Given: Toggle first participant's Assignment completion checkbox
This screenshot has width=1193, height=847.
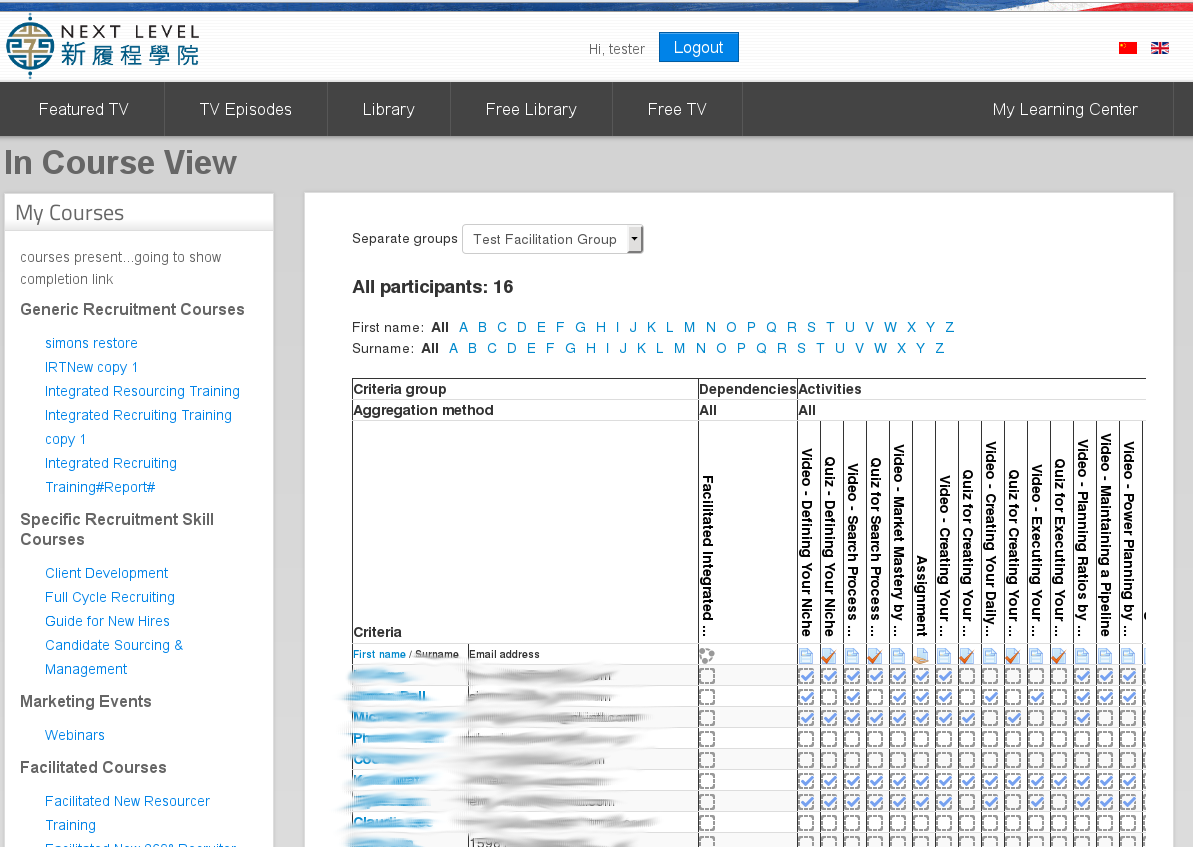Looking at the screenshot, I should (x=921, y=676).
